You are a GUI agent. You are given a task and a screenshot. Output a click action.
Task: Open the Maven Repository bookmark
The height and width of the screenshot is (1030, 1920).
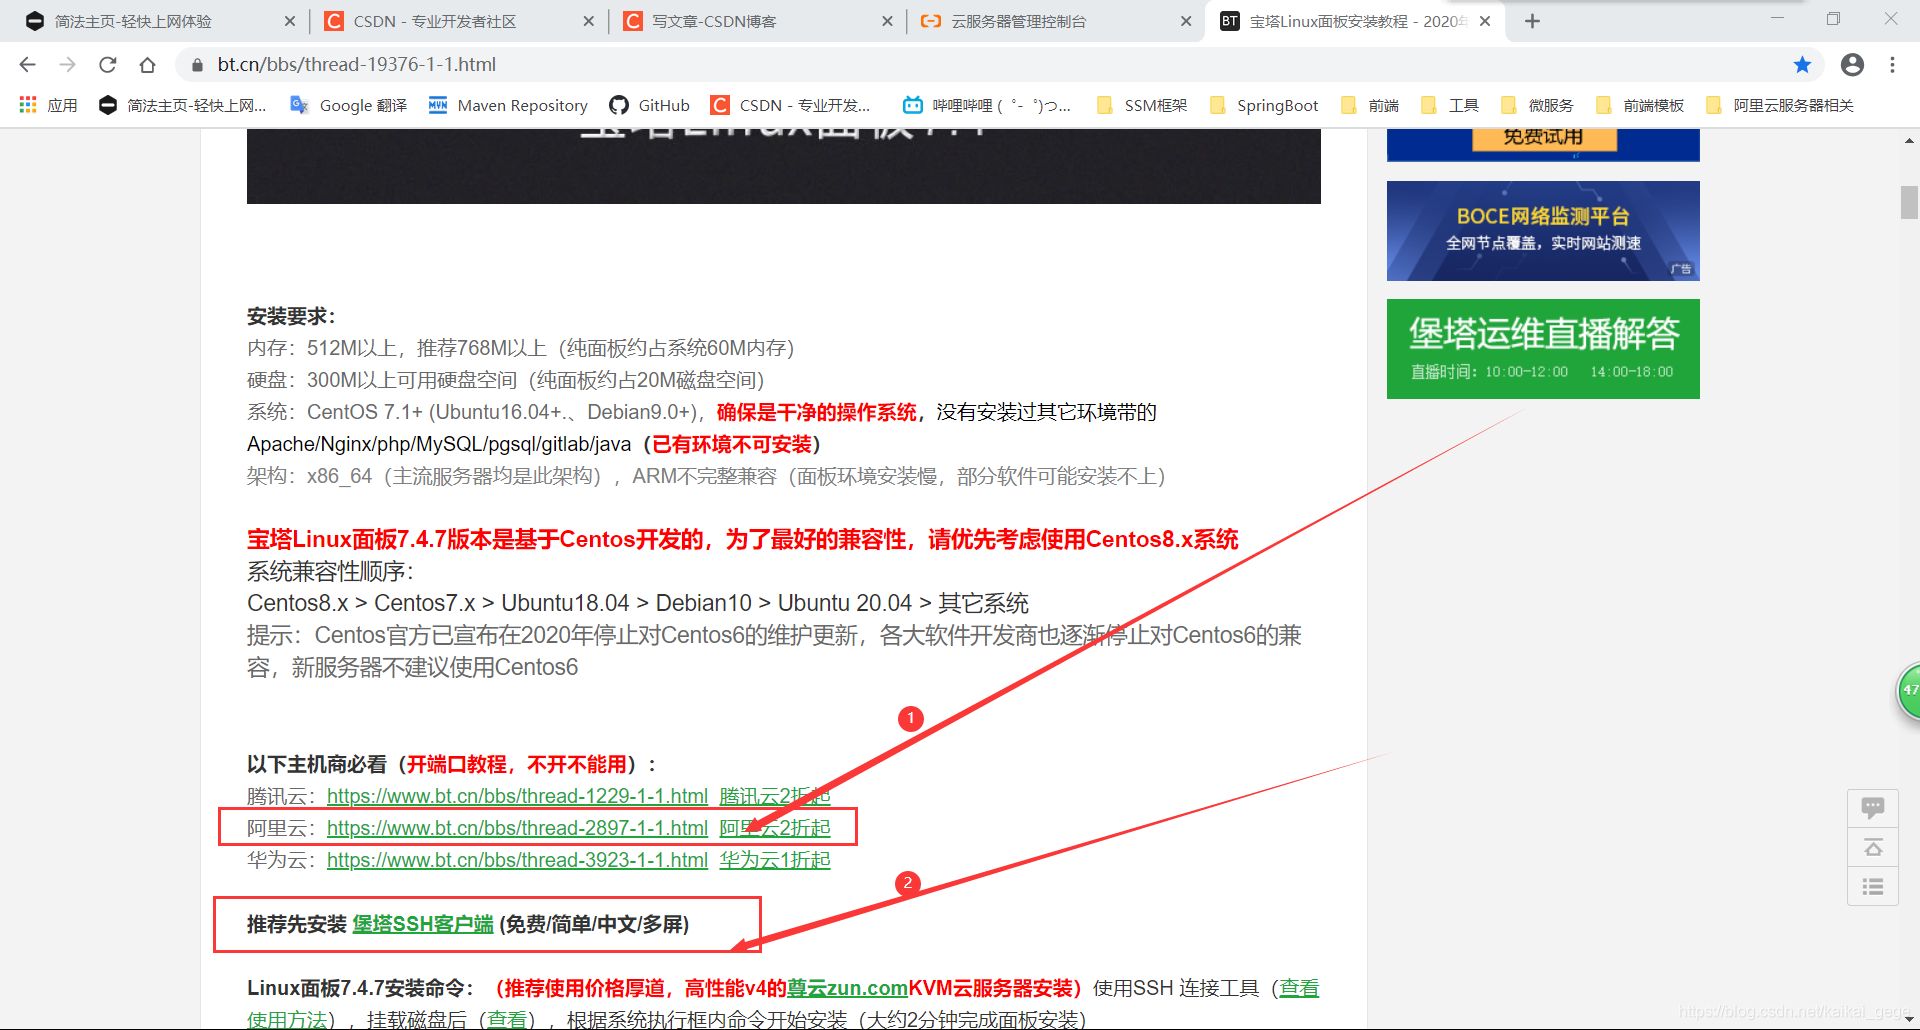508,105
